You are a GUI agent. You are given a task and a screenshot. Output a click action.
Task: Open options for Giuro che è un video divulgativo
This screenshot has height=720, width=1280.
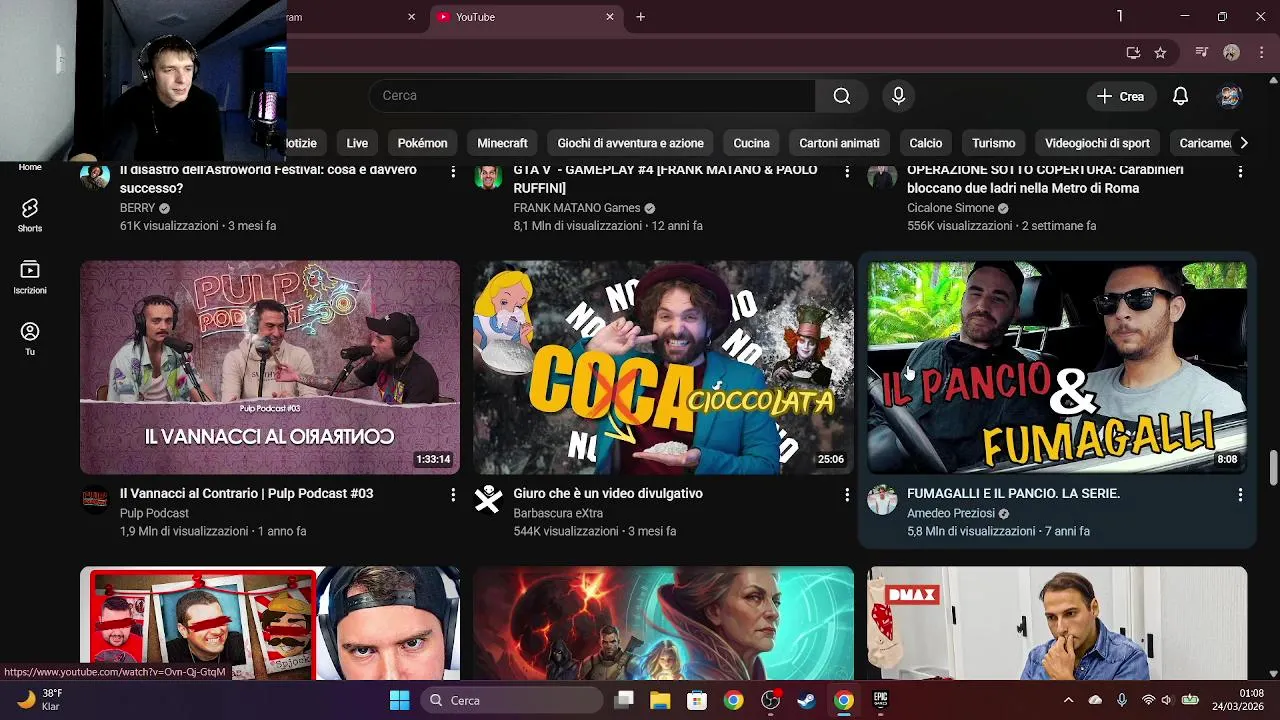[x=847, y=495]
